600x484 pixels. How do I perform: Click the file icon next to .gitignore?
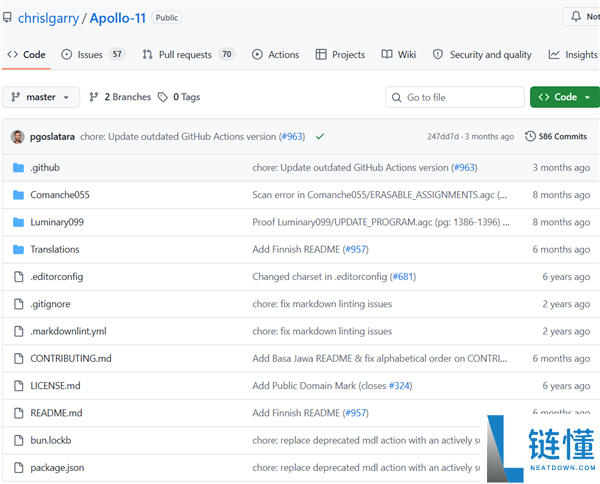click(x=18, y=304)
